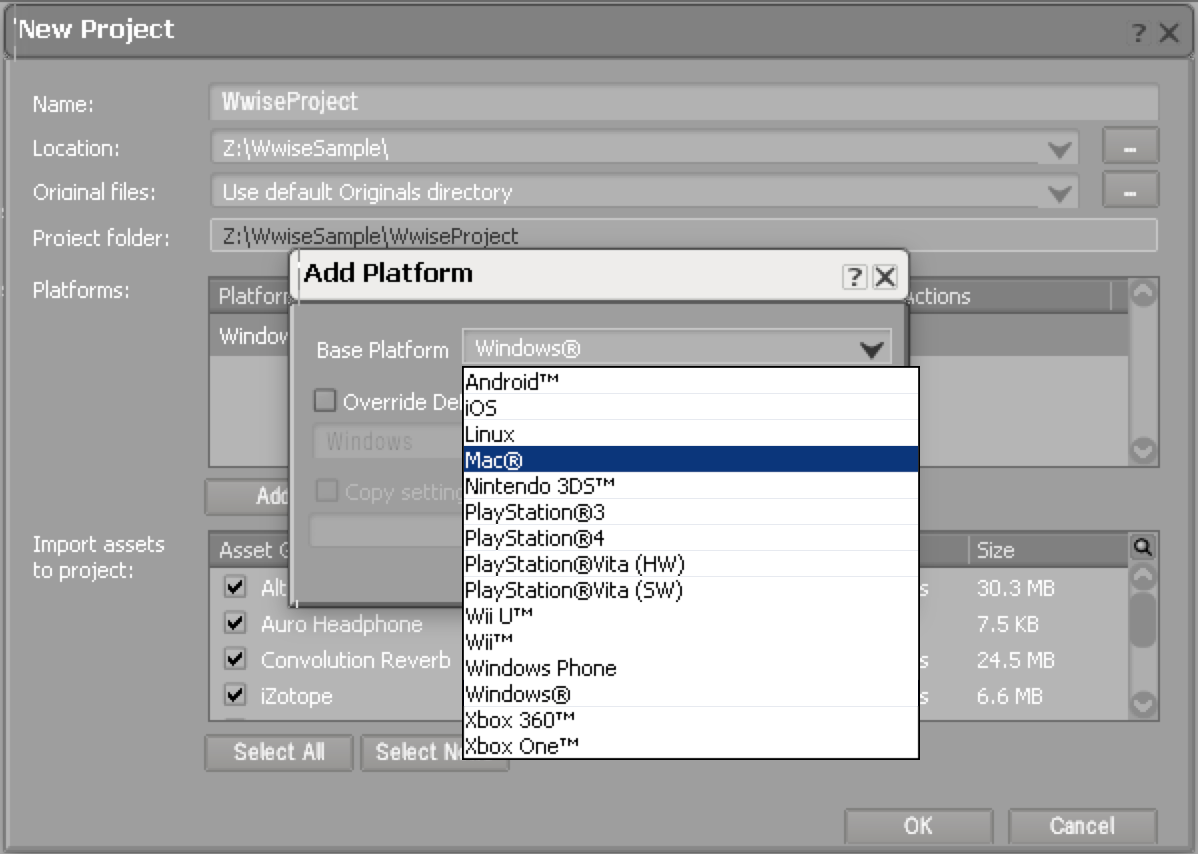The height and width of the screenshot is (854, 1198).
Task: Uncheck the Convolution Reverb checkbox
Action: [x=235, y=658]
